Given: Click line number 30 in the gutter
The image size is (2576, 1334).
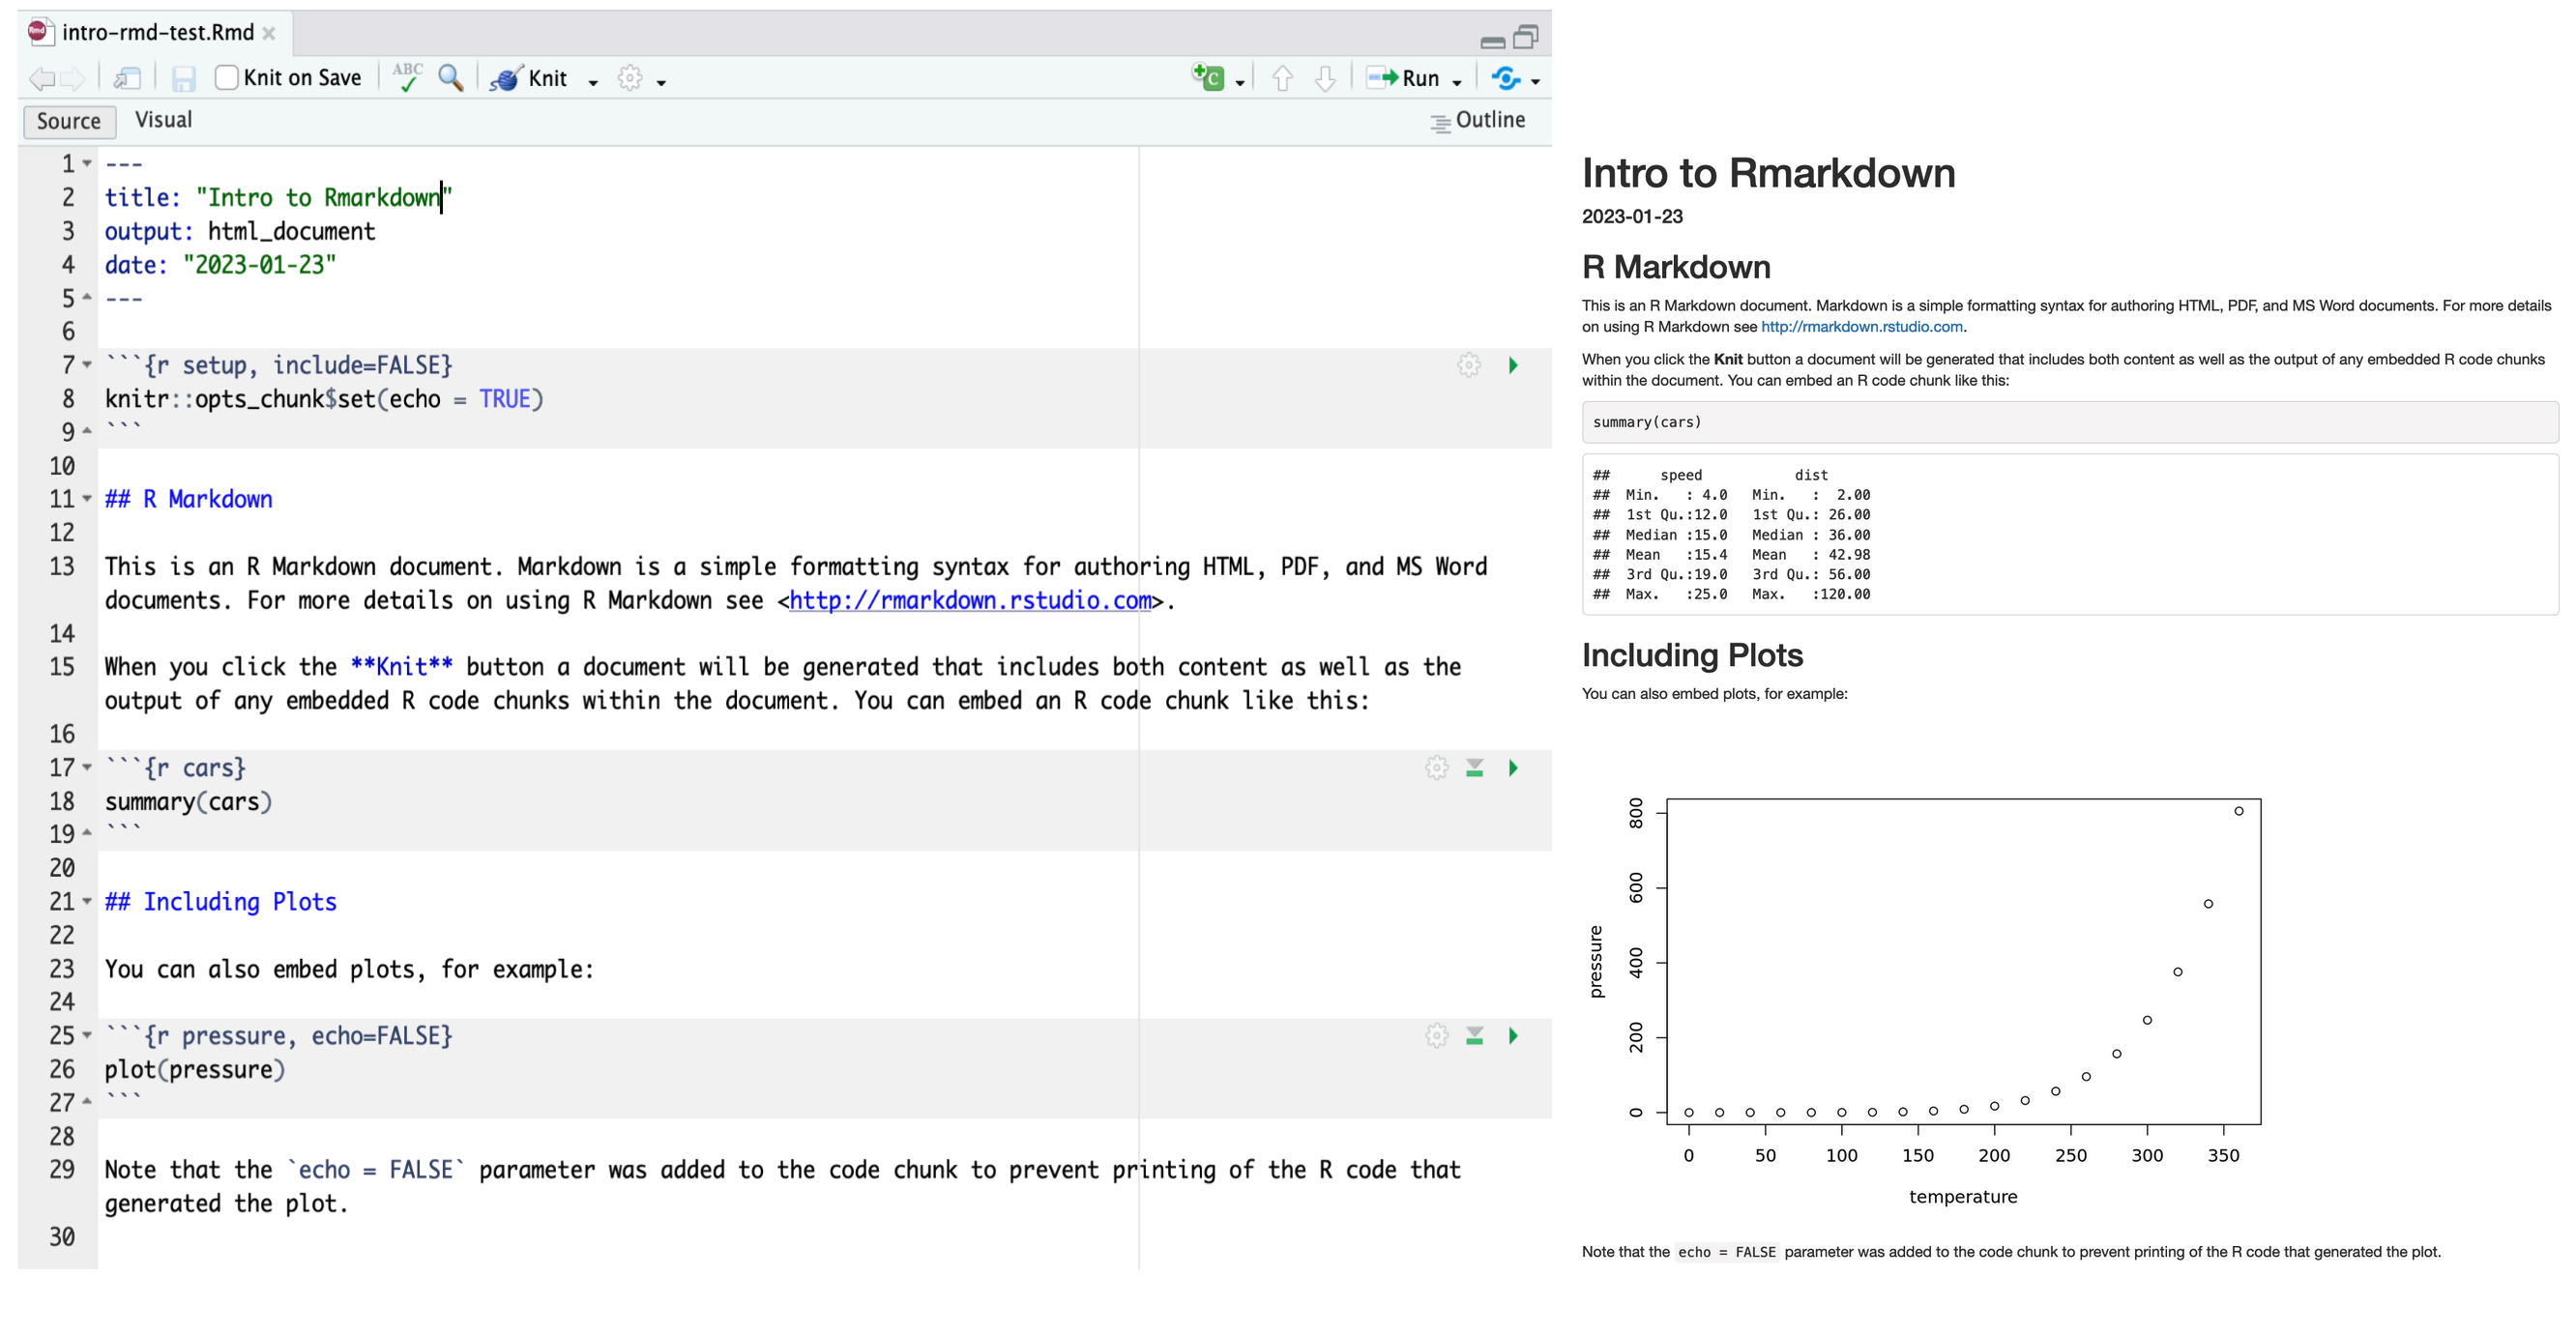Looking at the screenshot, I should [62, 1237].
